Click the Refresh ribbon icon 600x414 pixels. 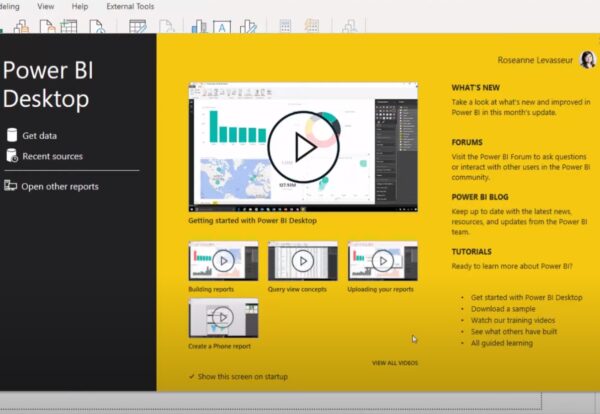click(x=166, y=26)
